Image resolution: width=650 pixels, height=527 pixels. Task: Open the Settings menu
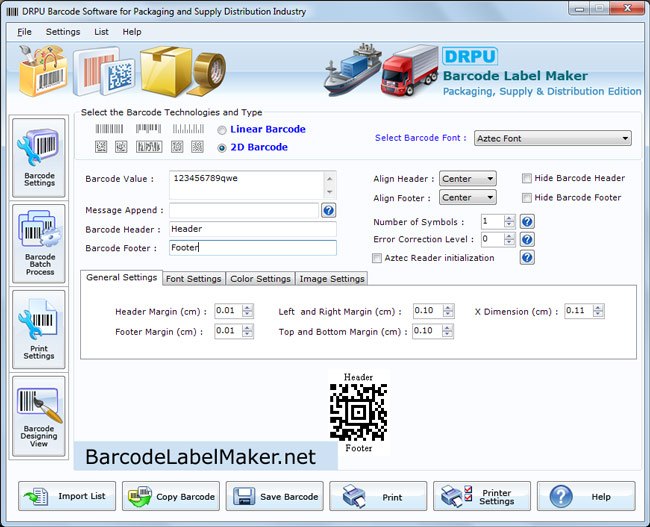pos(63,32)
